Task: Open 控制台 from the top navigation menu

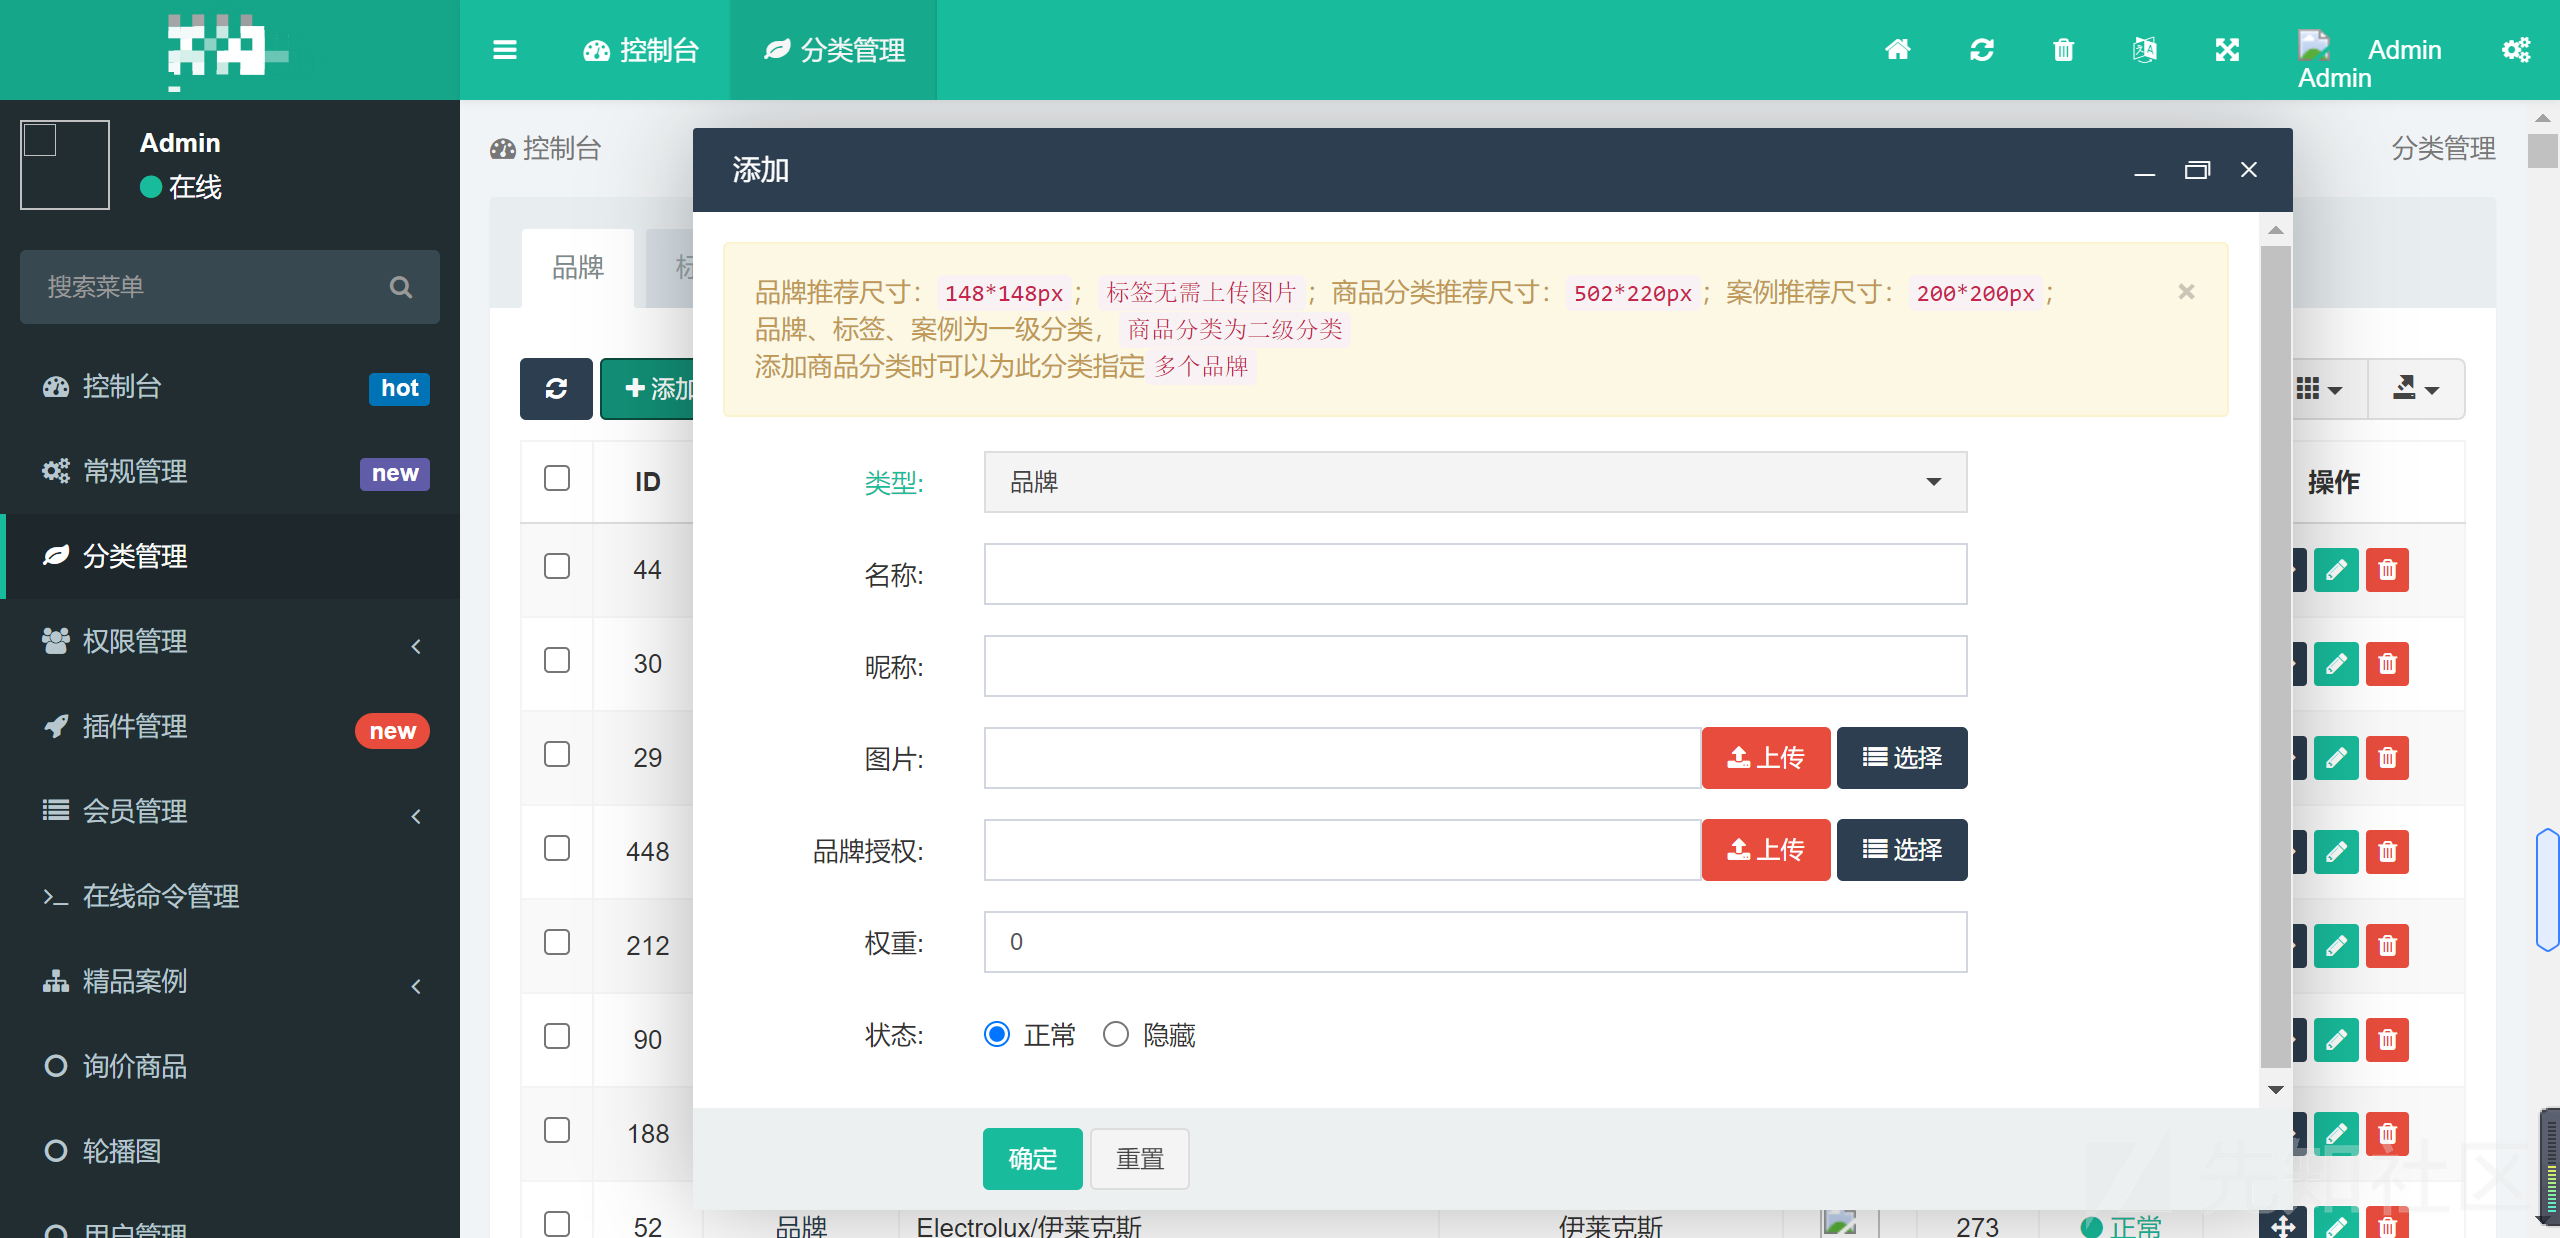Action: 640,49
